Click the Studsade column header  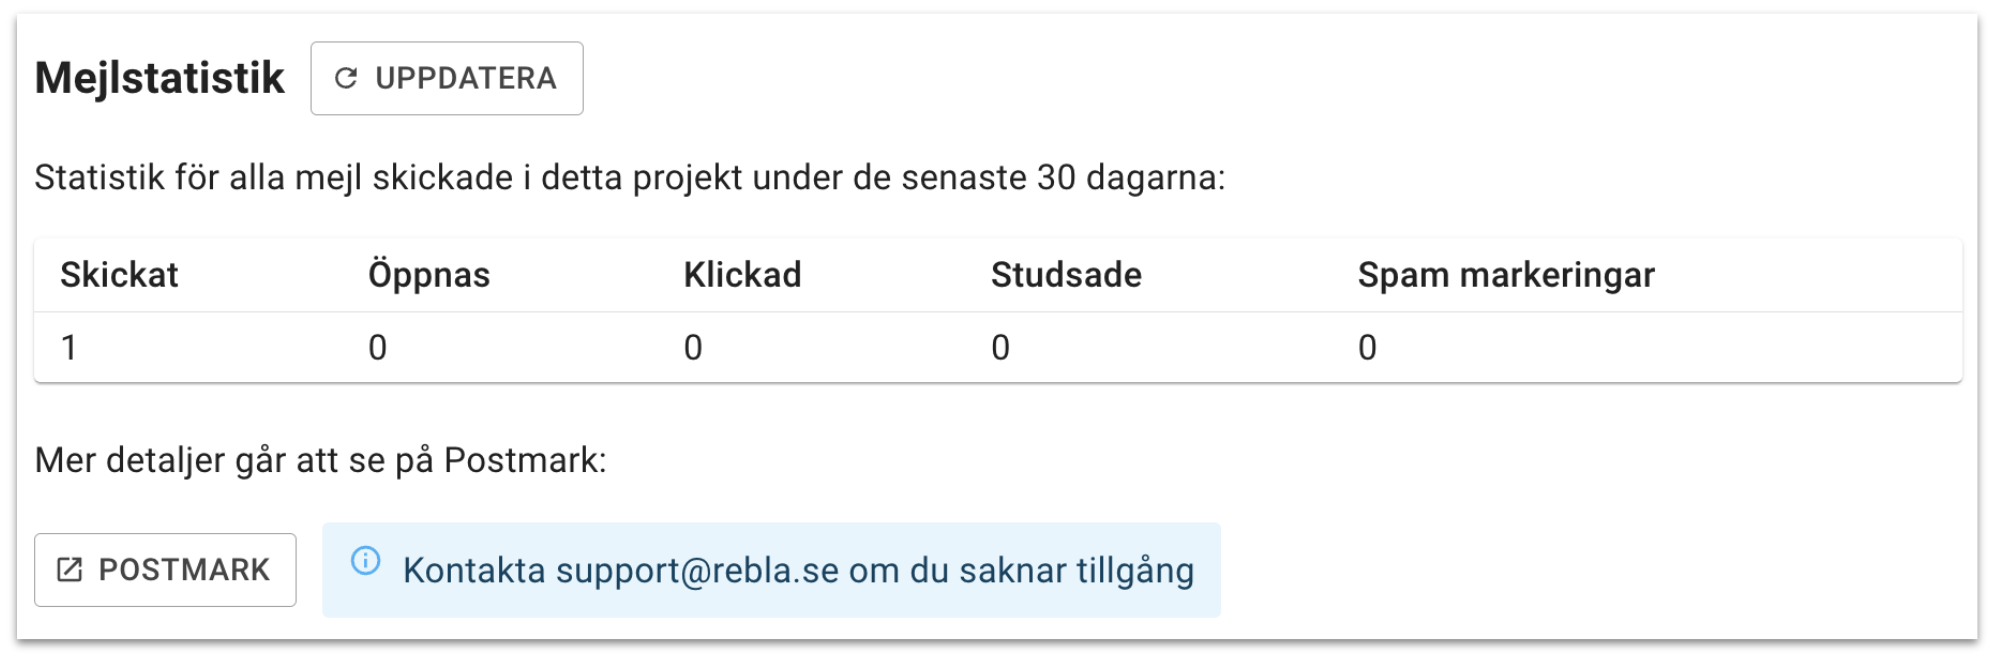click(x=1066, y=275)
